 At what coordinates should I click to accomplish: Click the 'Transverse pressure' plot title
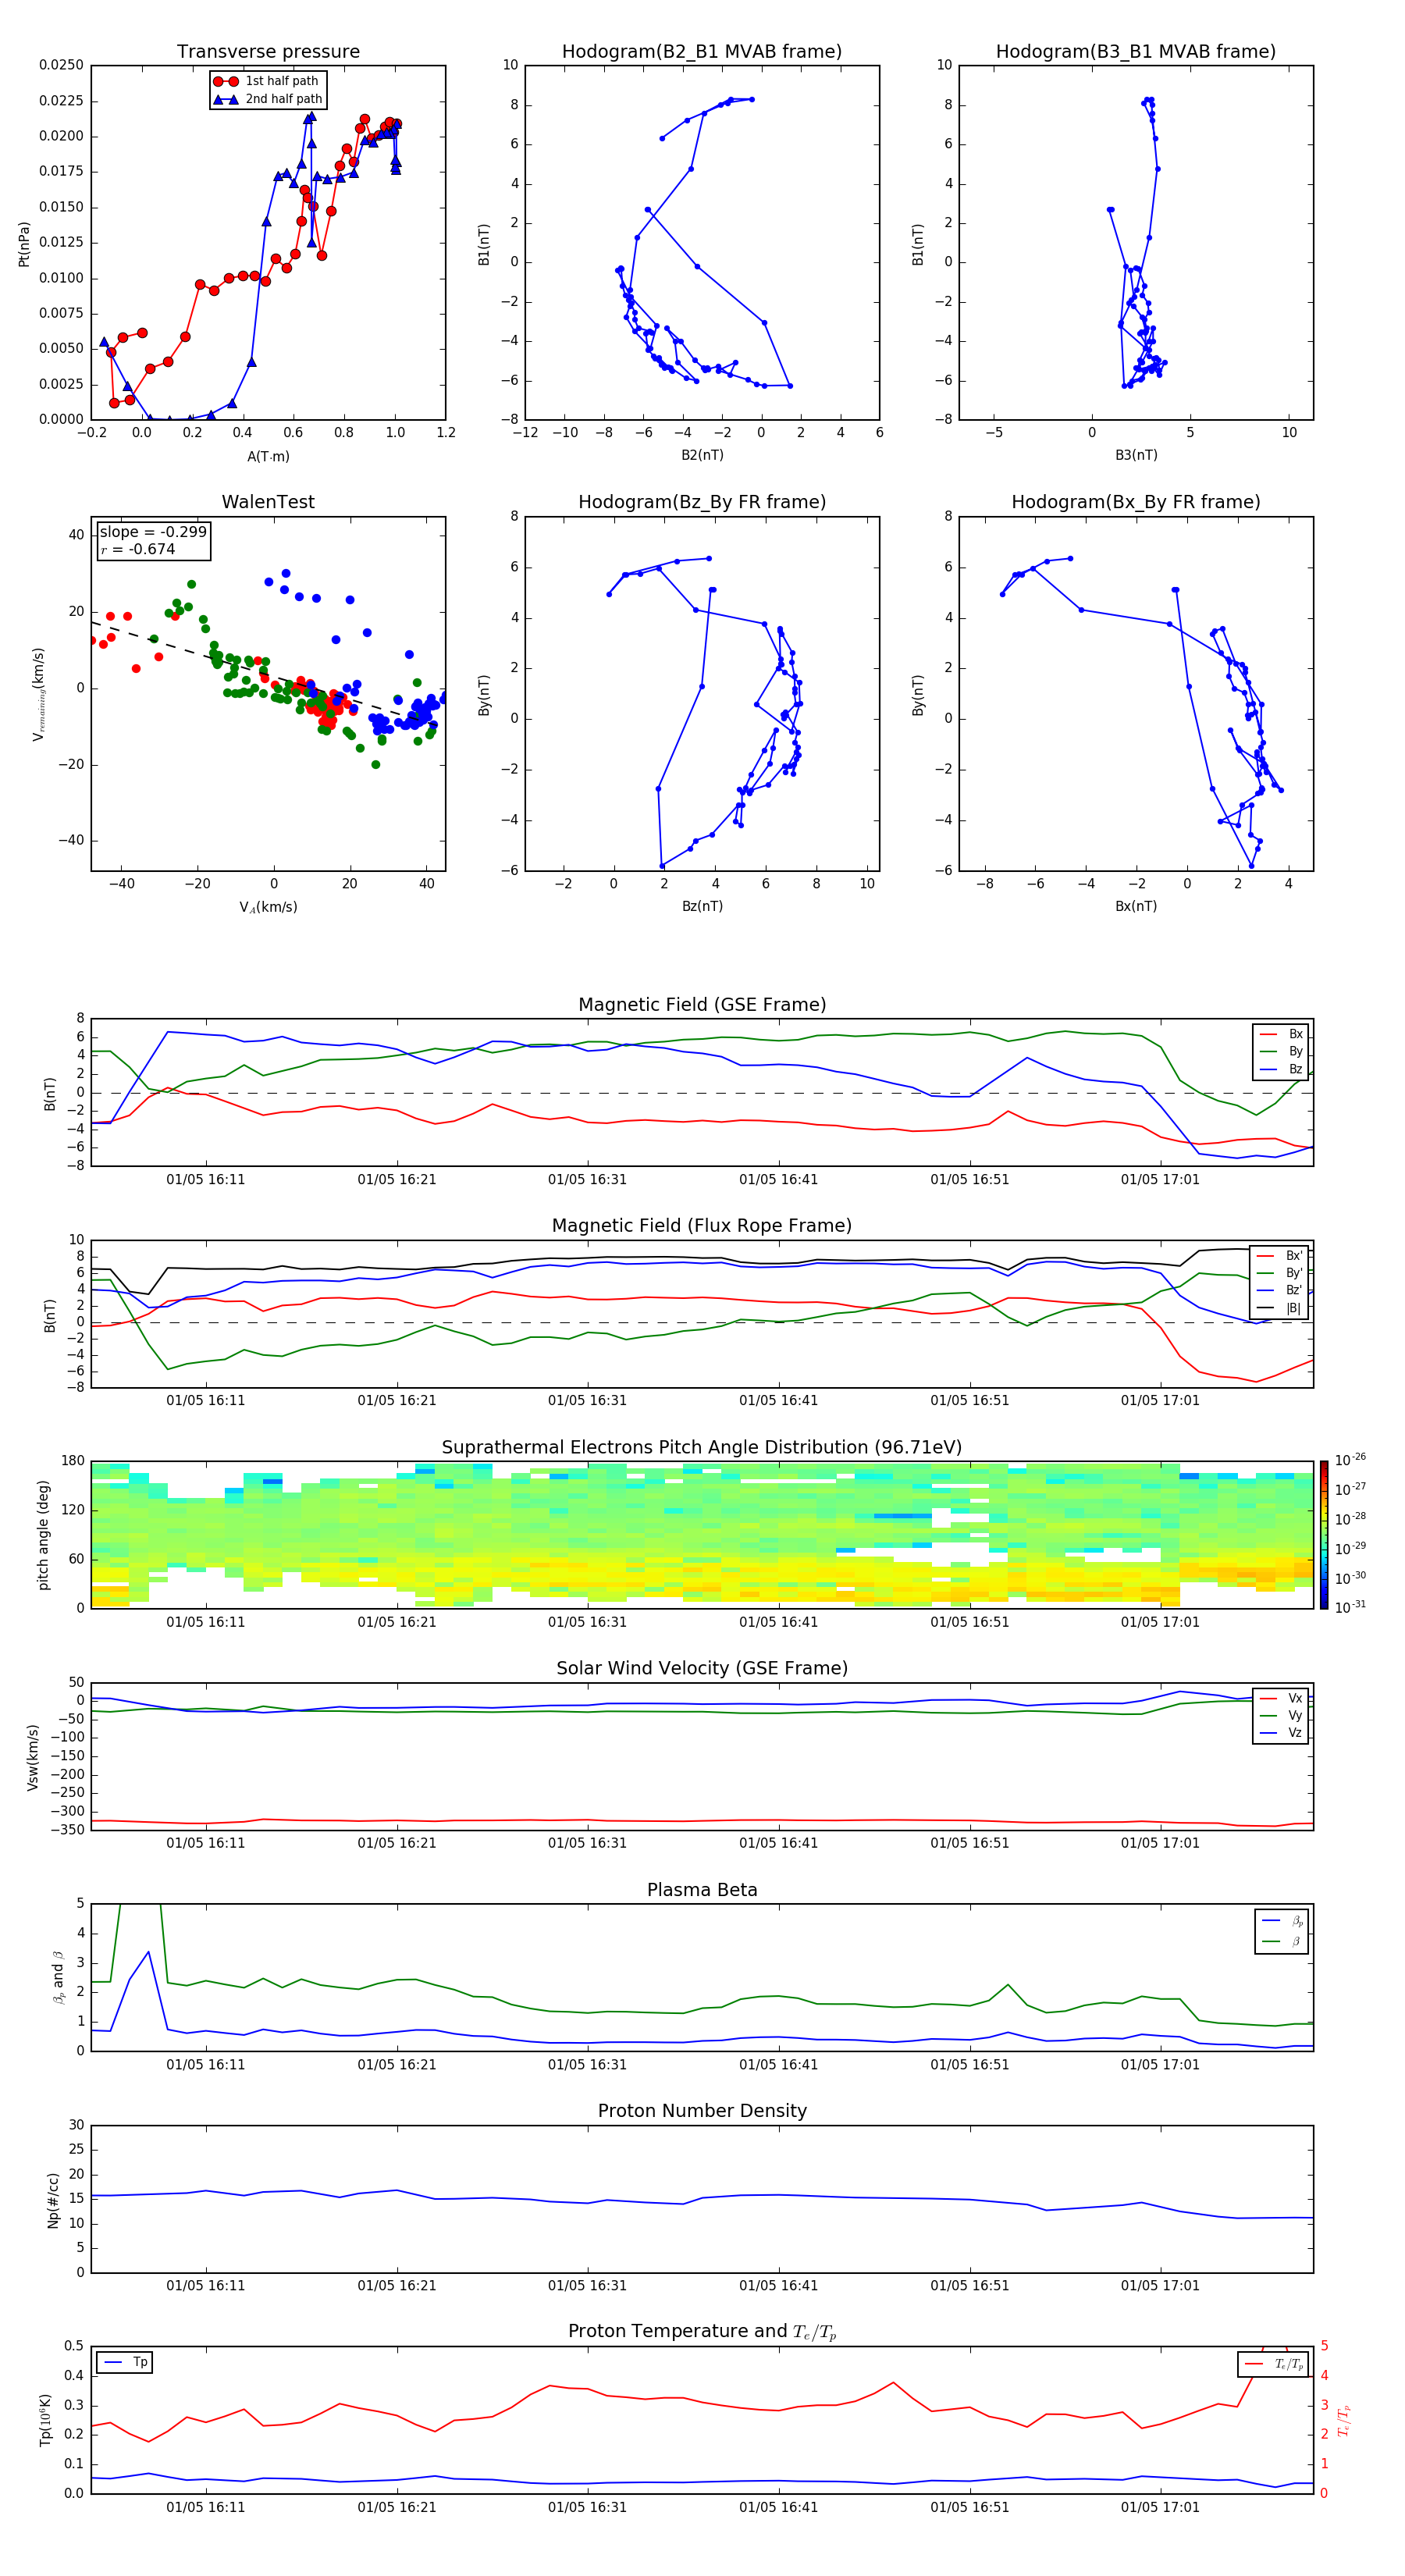(x=268, y=52)
